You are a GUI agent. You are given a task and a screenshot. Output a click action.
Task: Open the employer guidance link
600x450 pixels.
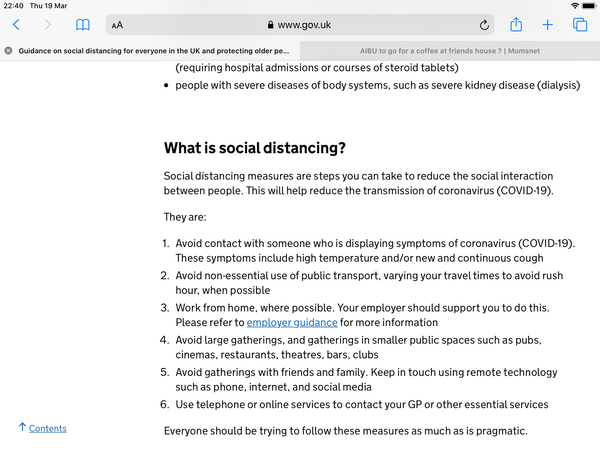(291, 323)
